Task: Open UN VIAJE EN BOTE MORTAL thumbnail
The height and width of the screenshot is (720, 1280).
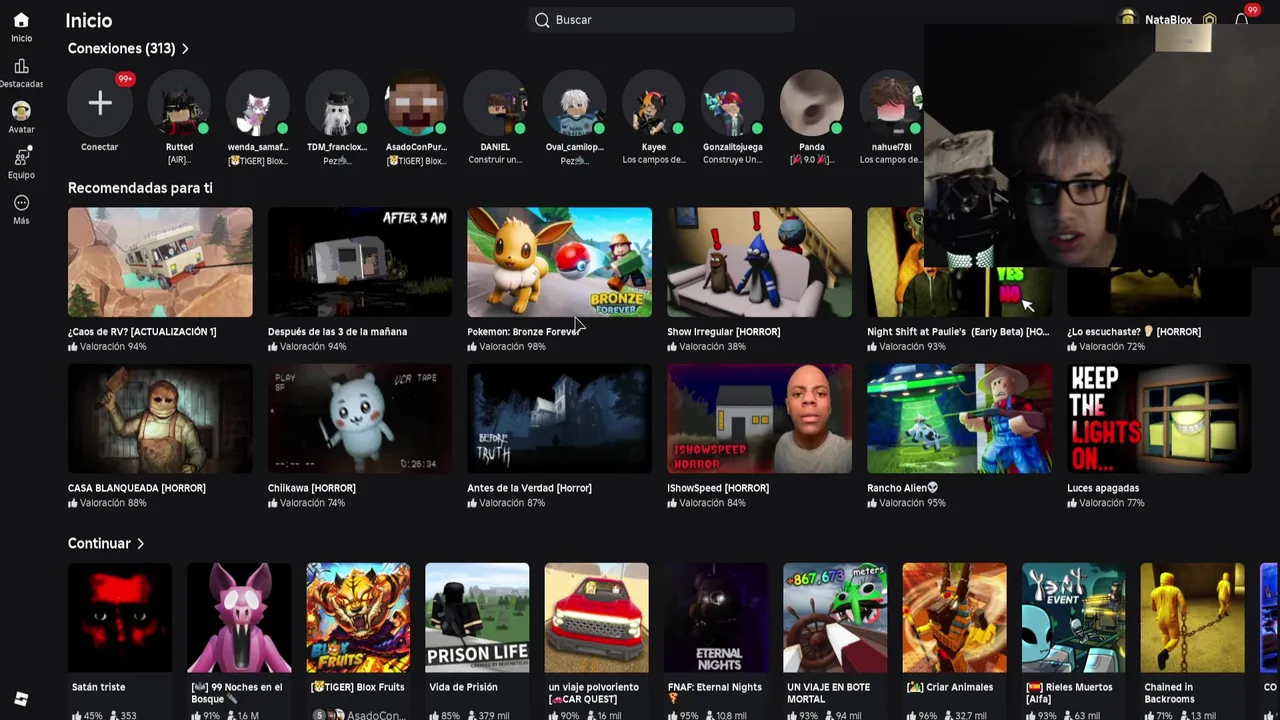Action: tap(835, 618)
